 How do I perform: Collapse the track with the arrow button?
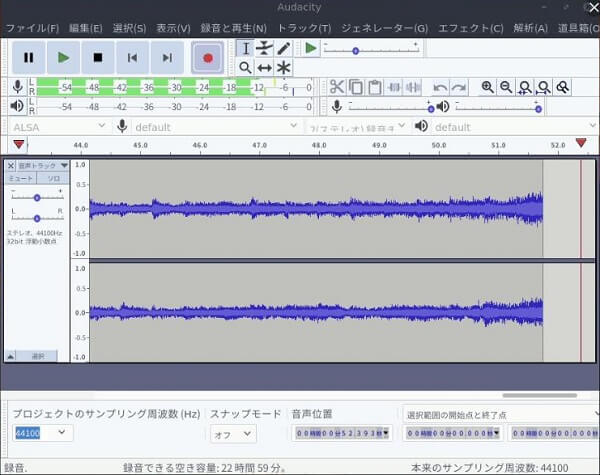pos(11,356)
